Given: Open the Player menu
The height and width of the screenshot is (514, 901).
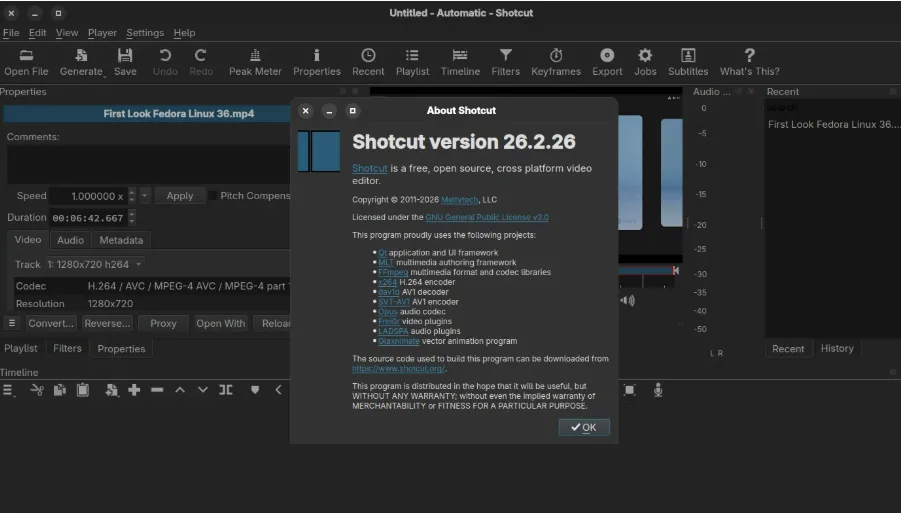Looking at the screenshot, I should [102, 33].
